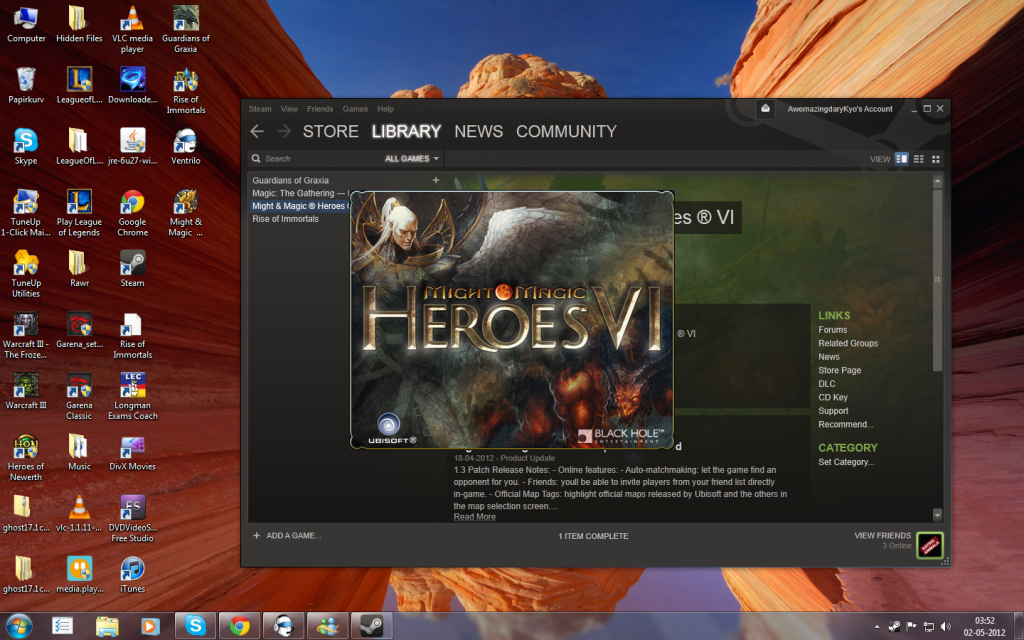Screen dimensions: 1024x640
Task: Select the Papirkurv recycle bin icon
Action: click(x=26, y=86)
